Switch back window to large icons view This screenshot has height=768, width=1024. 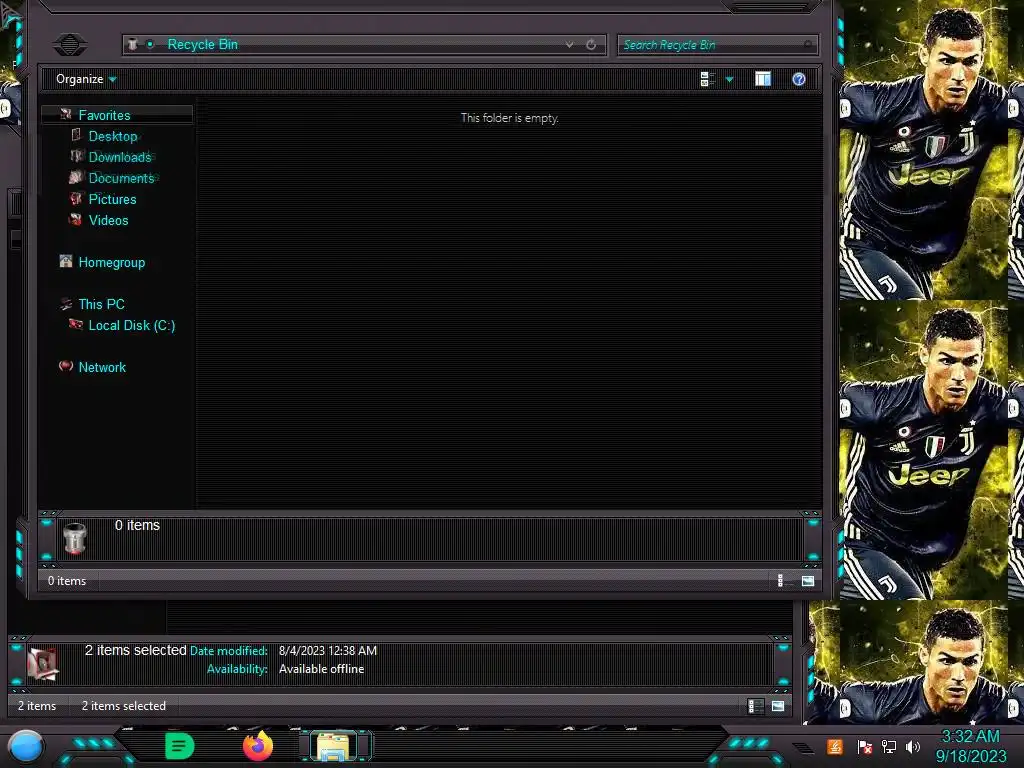(778, 706)
